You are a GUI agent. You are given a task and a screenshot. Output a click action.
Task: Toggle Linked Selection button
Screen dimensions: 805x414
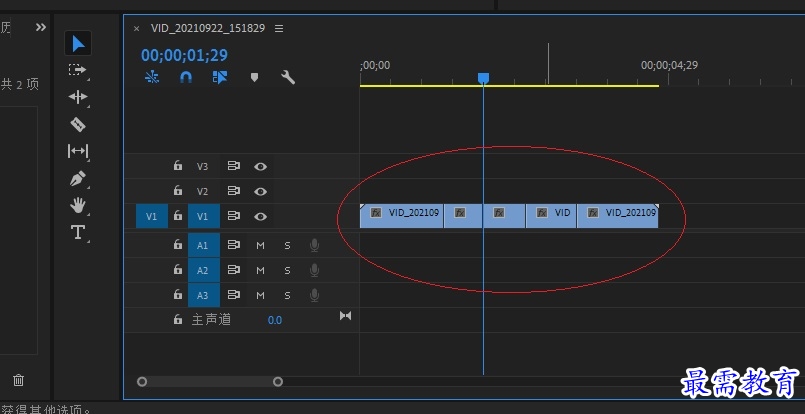pos(220,77)
